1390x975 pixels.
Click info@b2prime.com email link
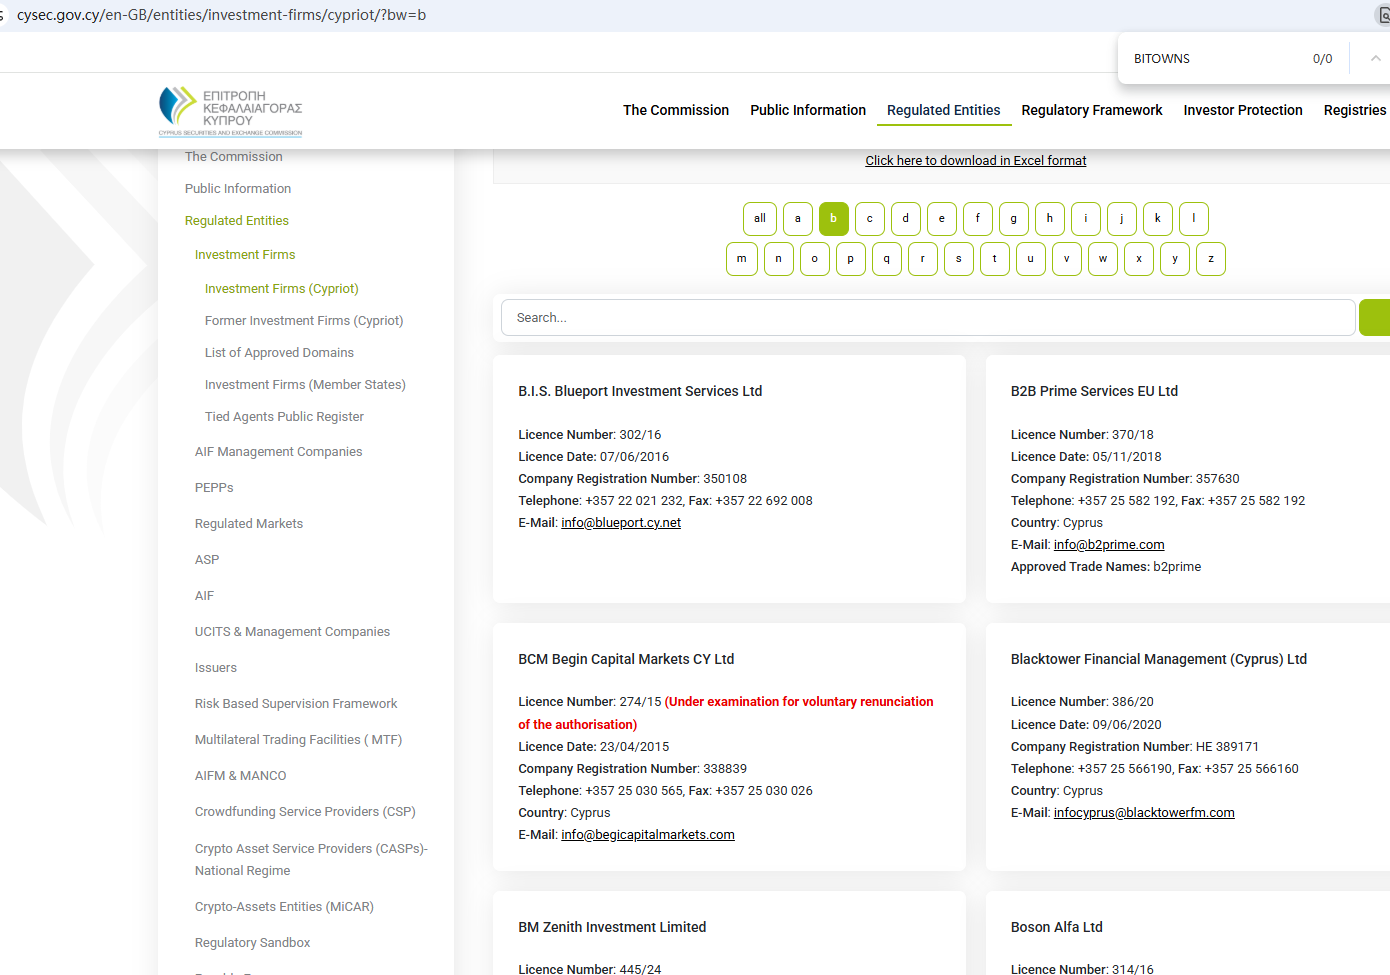(x=1108, y=545)
